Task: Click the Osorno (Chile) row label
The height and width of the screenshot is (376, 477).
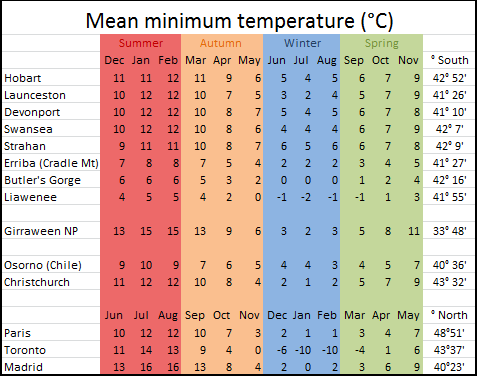Action: (x=43, y=265)
